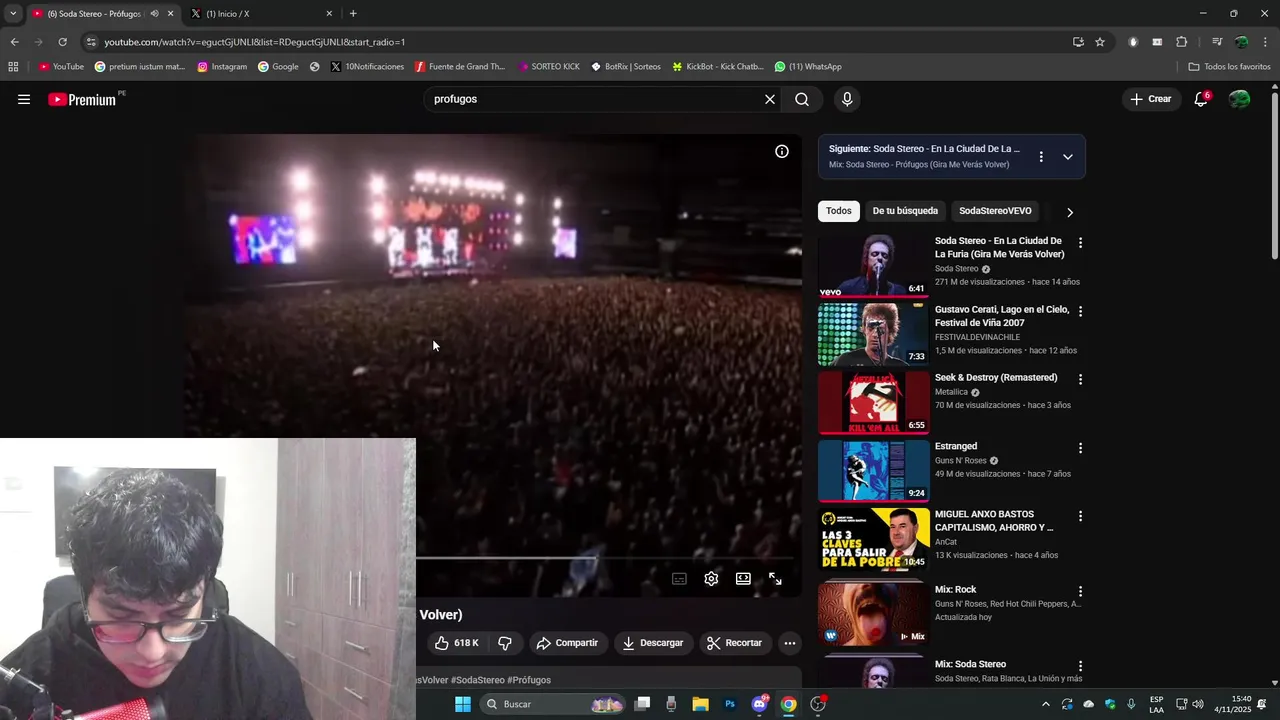
Task: Open options for Mix: Rock
Action: point(1080,591)
